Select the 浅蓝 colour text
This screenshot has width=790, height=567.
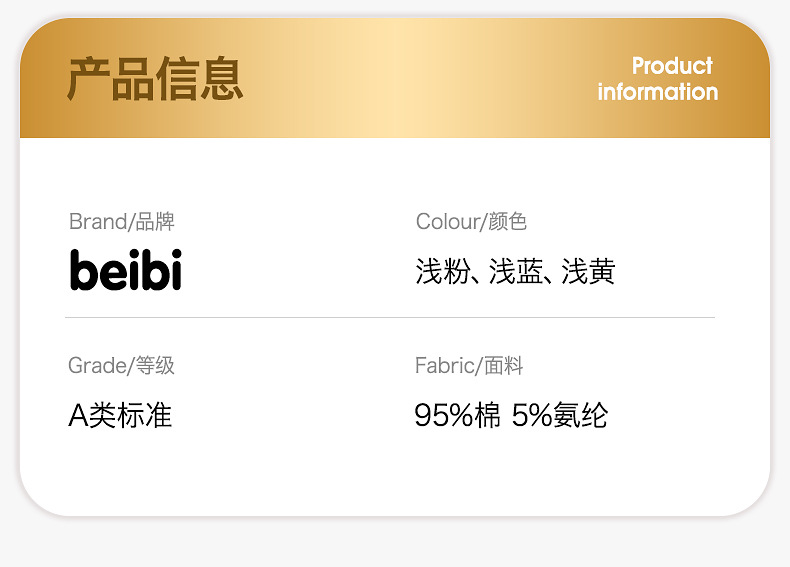[515, 272]
